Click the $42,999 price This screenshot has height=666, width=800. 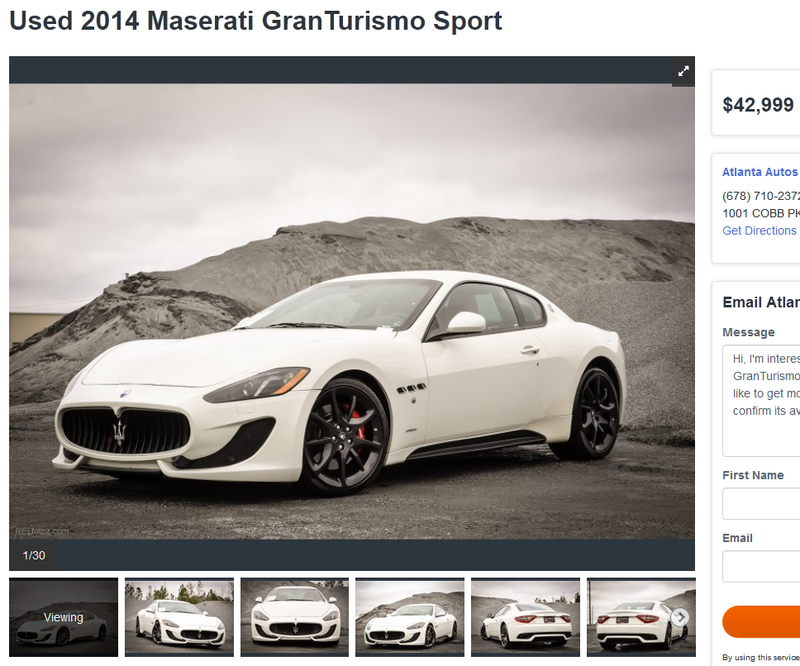pyautogui.click(x=758, y=105)
